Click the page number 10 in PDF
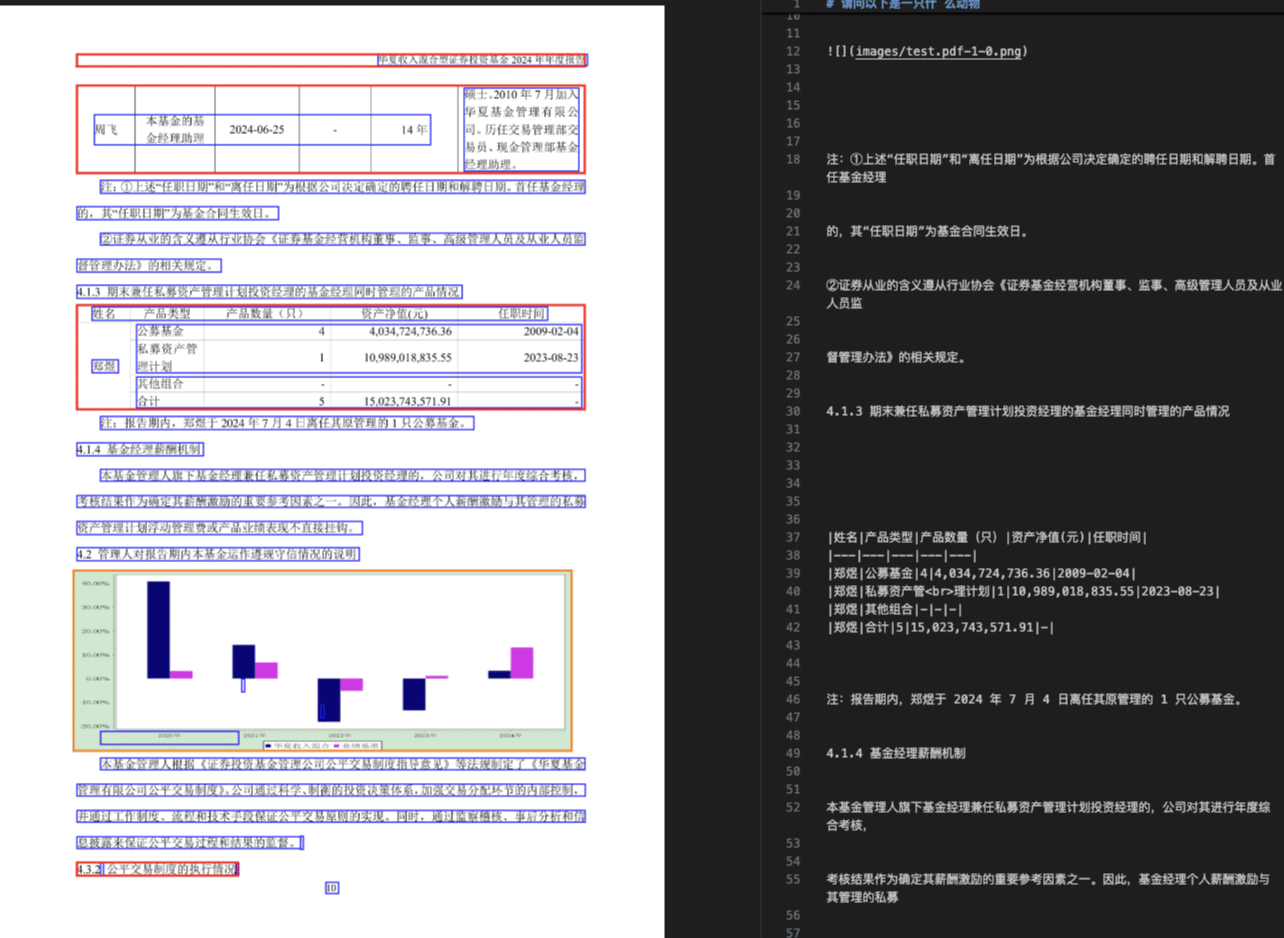Viewport: 1284px width, 938px height. coord(332,887)
